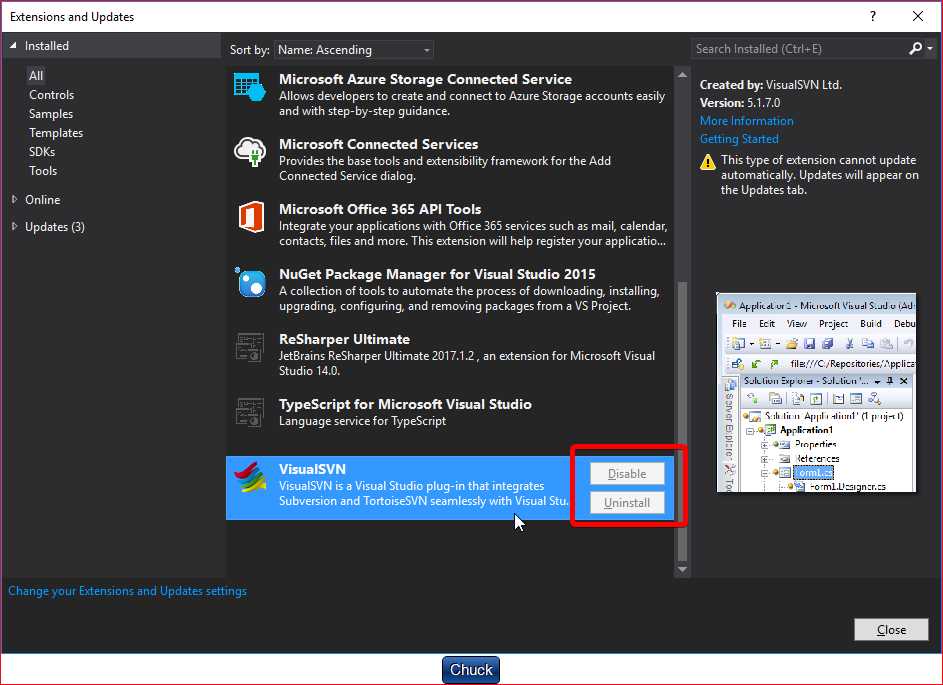The image size is (943, 685).
Task: Click the scroll down arrow of the list
Action: (x=682, y=569)
